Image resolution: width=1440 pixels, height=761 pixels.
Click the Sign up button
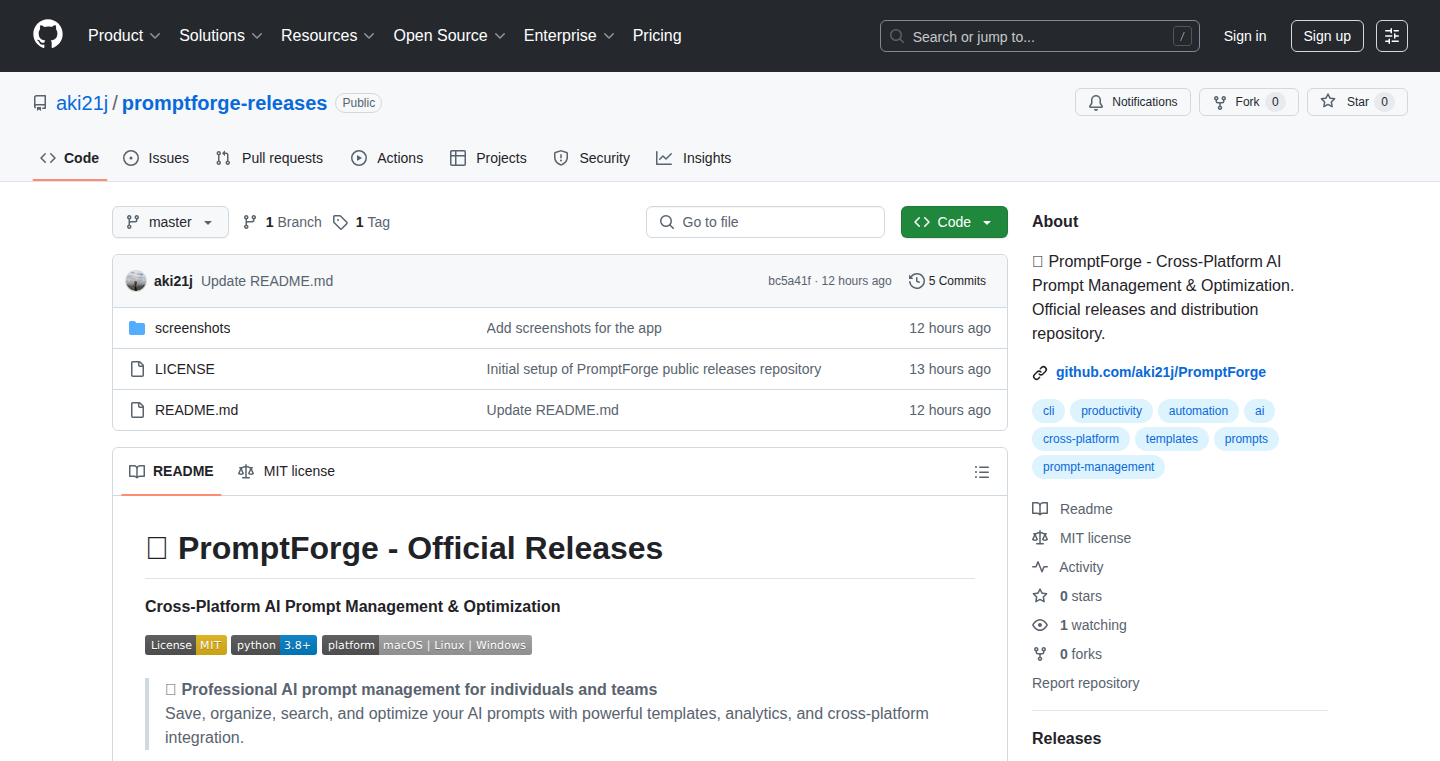pos(1327,36)
